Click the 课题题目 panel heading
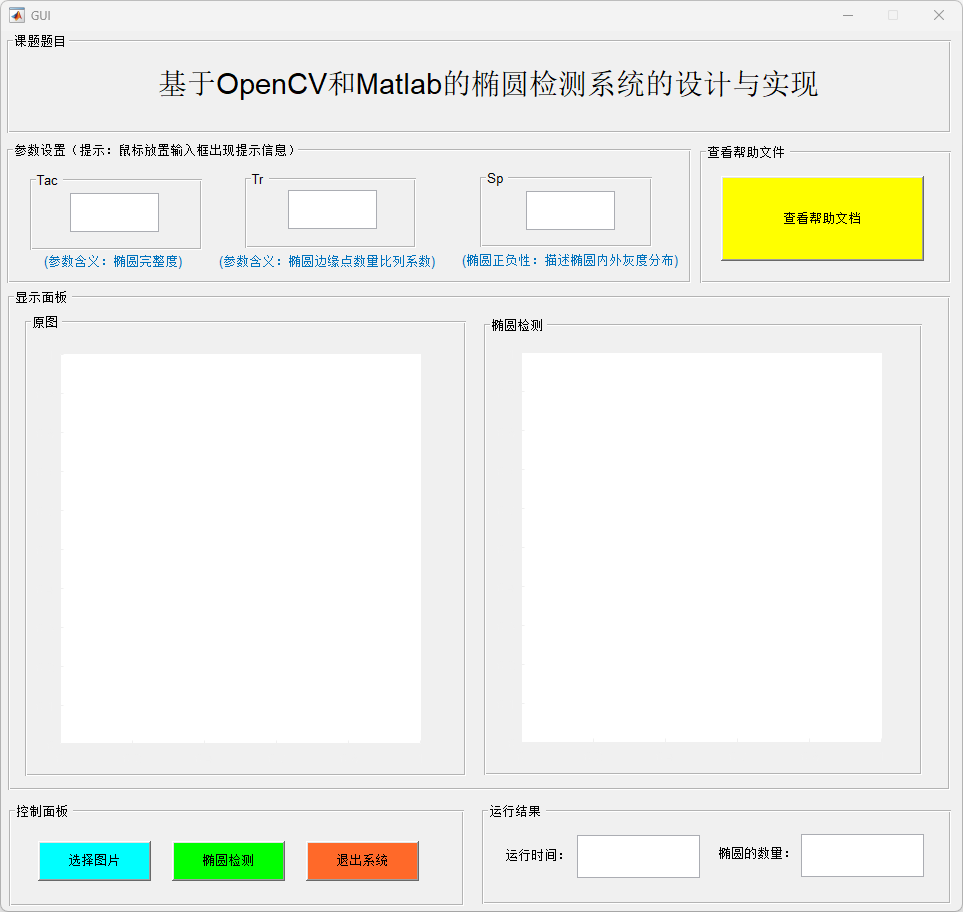 [x=40, y=41]
